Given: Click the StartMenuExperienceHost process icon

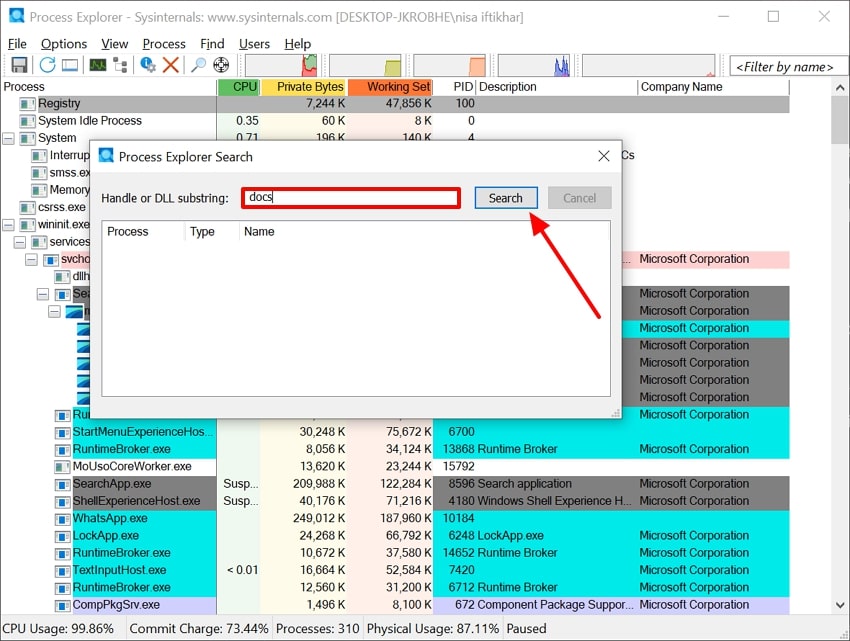Looking at the screenshot, I should pos(62,432).
